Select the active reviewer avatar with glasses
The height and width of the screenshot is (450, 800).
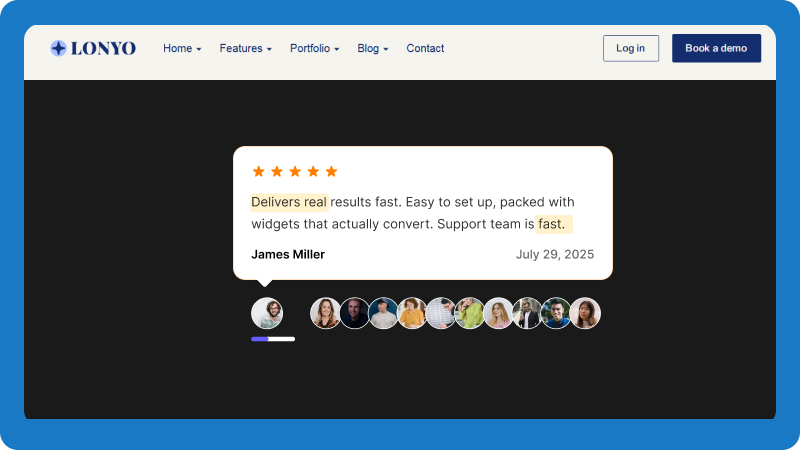267,313
